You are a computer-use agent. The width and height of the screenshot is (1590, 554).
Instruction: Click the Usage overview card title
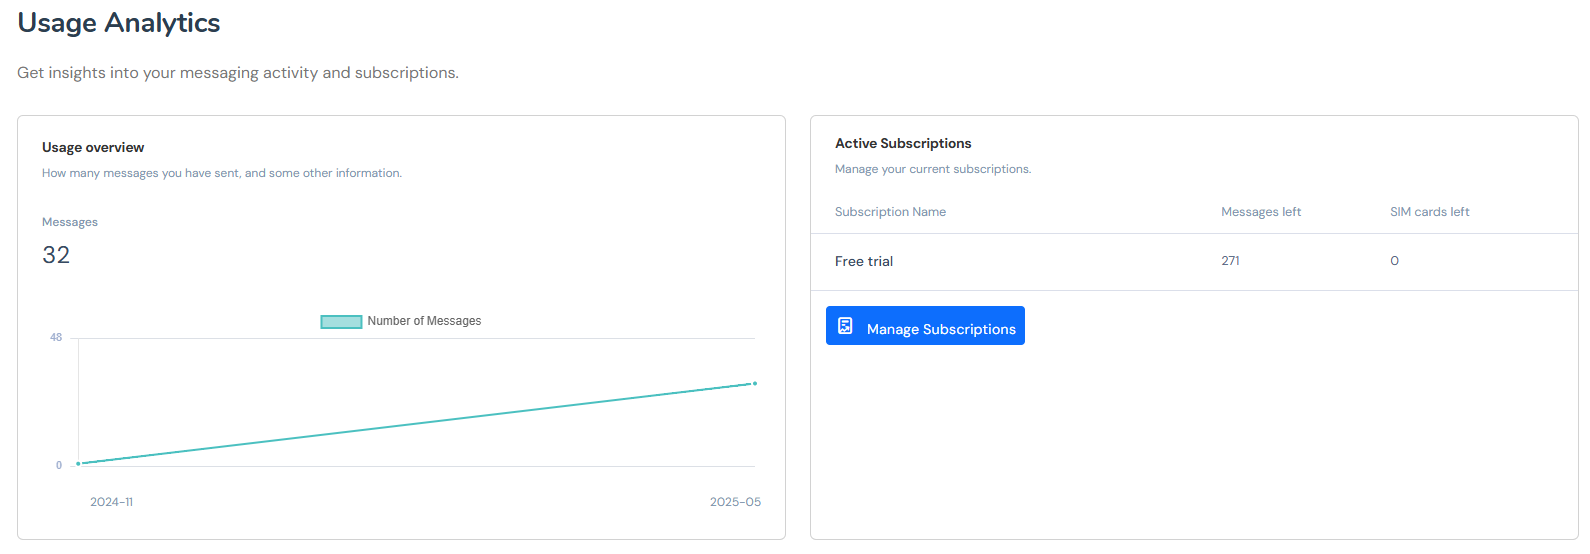93,147
